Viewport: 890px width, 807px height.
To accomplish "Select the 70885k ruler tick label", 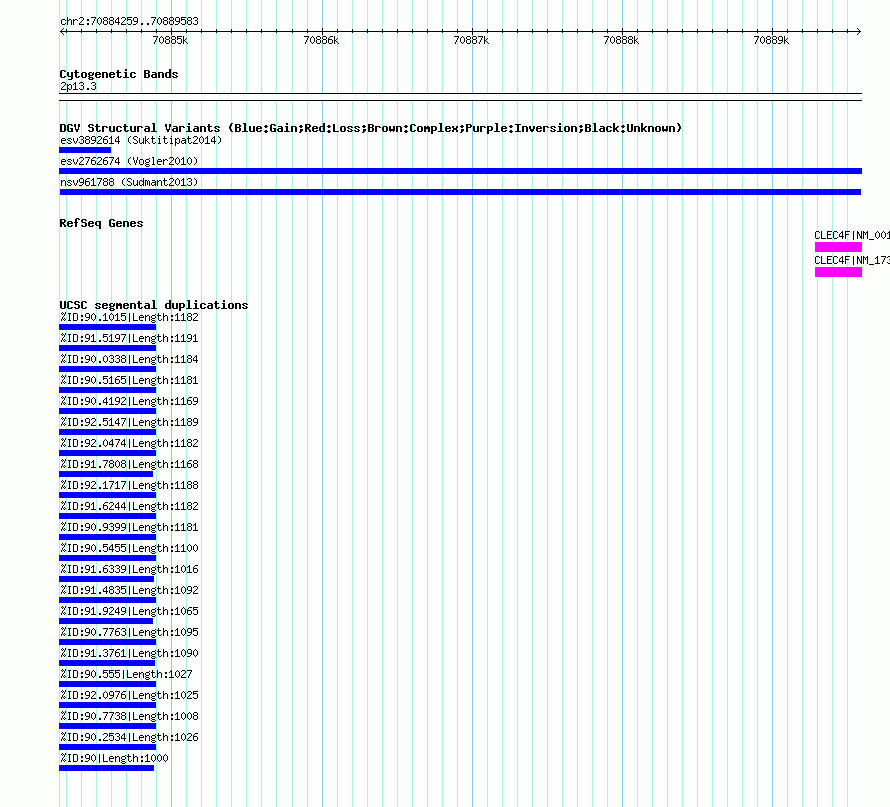I will click(x=170, y=40).
